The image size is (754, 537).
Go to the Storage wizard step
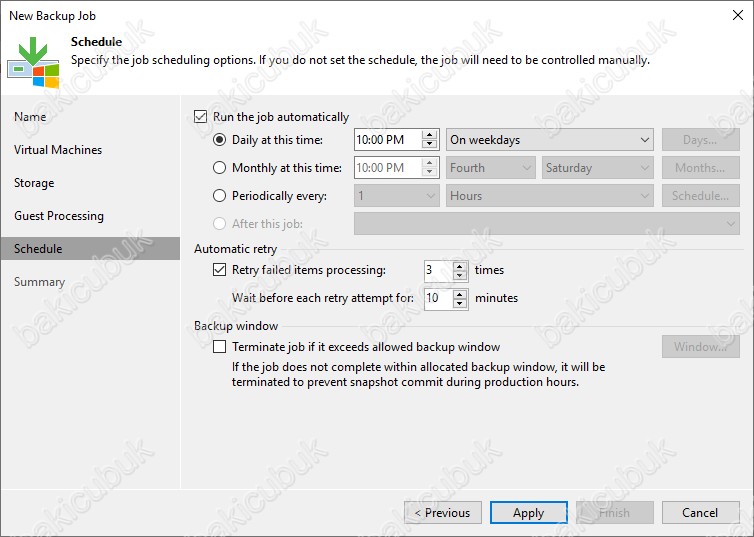34,183
